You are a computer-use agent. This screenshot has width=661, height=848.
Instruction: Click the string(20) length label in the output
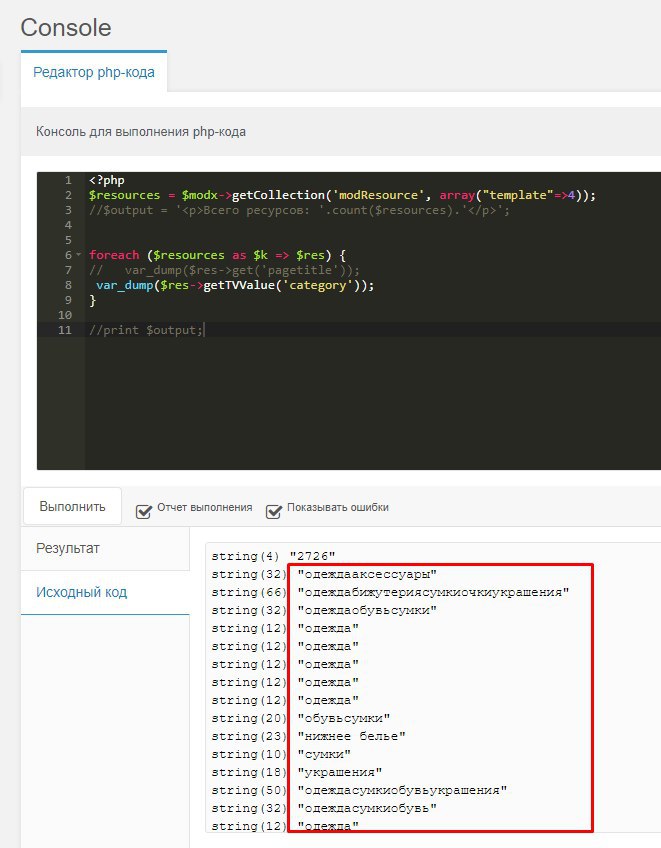249,718
